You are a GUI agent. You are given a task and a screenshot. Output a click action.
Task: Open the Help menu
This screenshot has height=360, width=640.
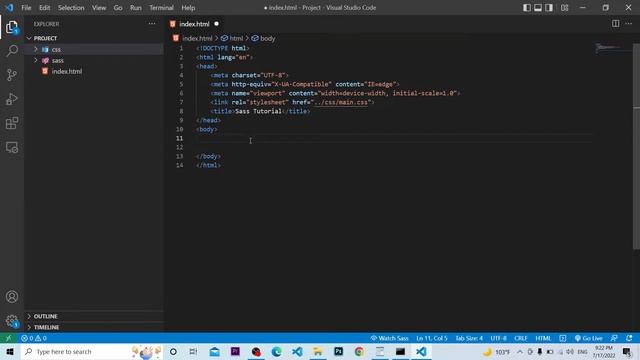[188, 8]
